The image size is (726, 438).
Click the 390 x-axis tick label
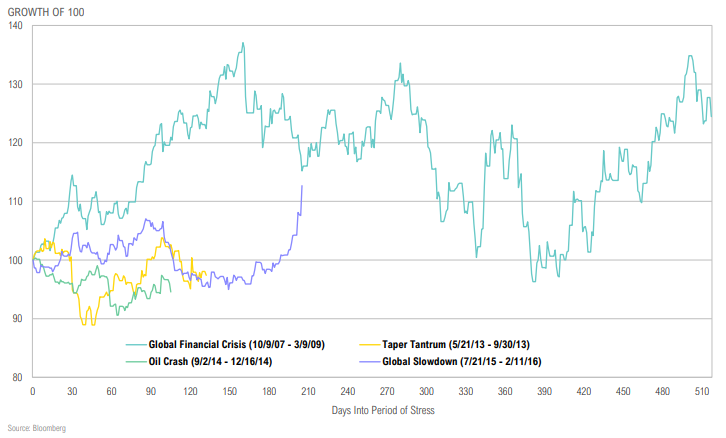(x=544, y=392)
